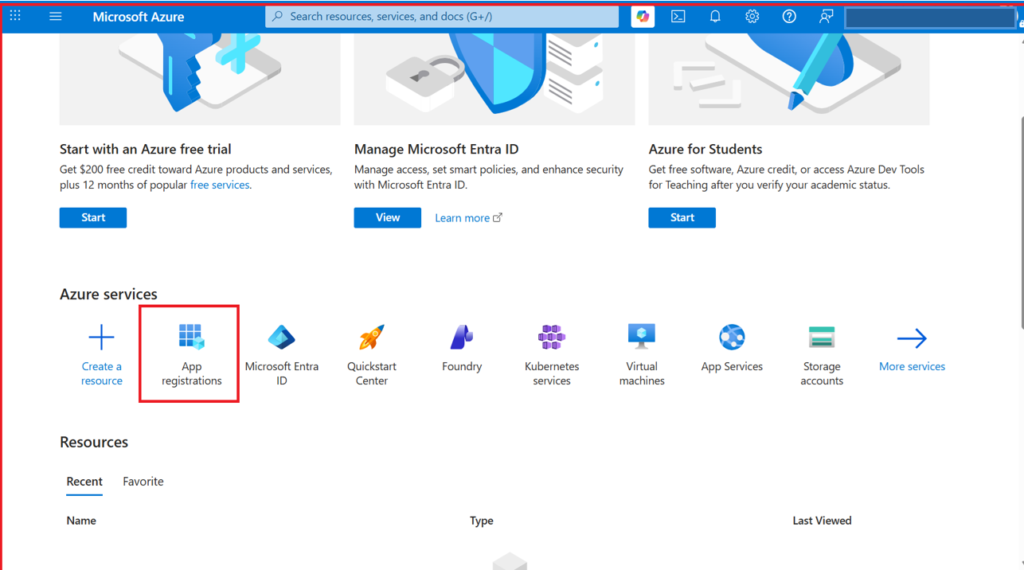Click Start under Azure for Students

682,217
